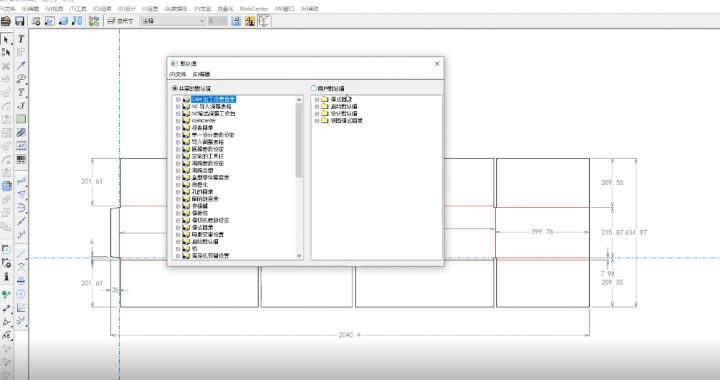
Task: Click the Save floppy disk icon
Action: [19, 21]
